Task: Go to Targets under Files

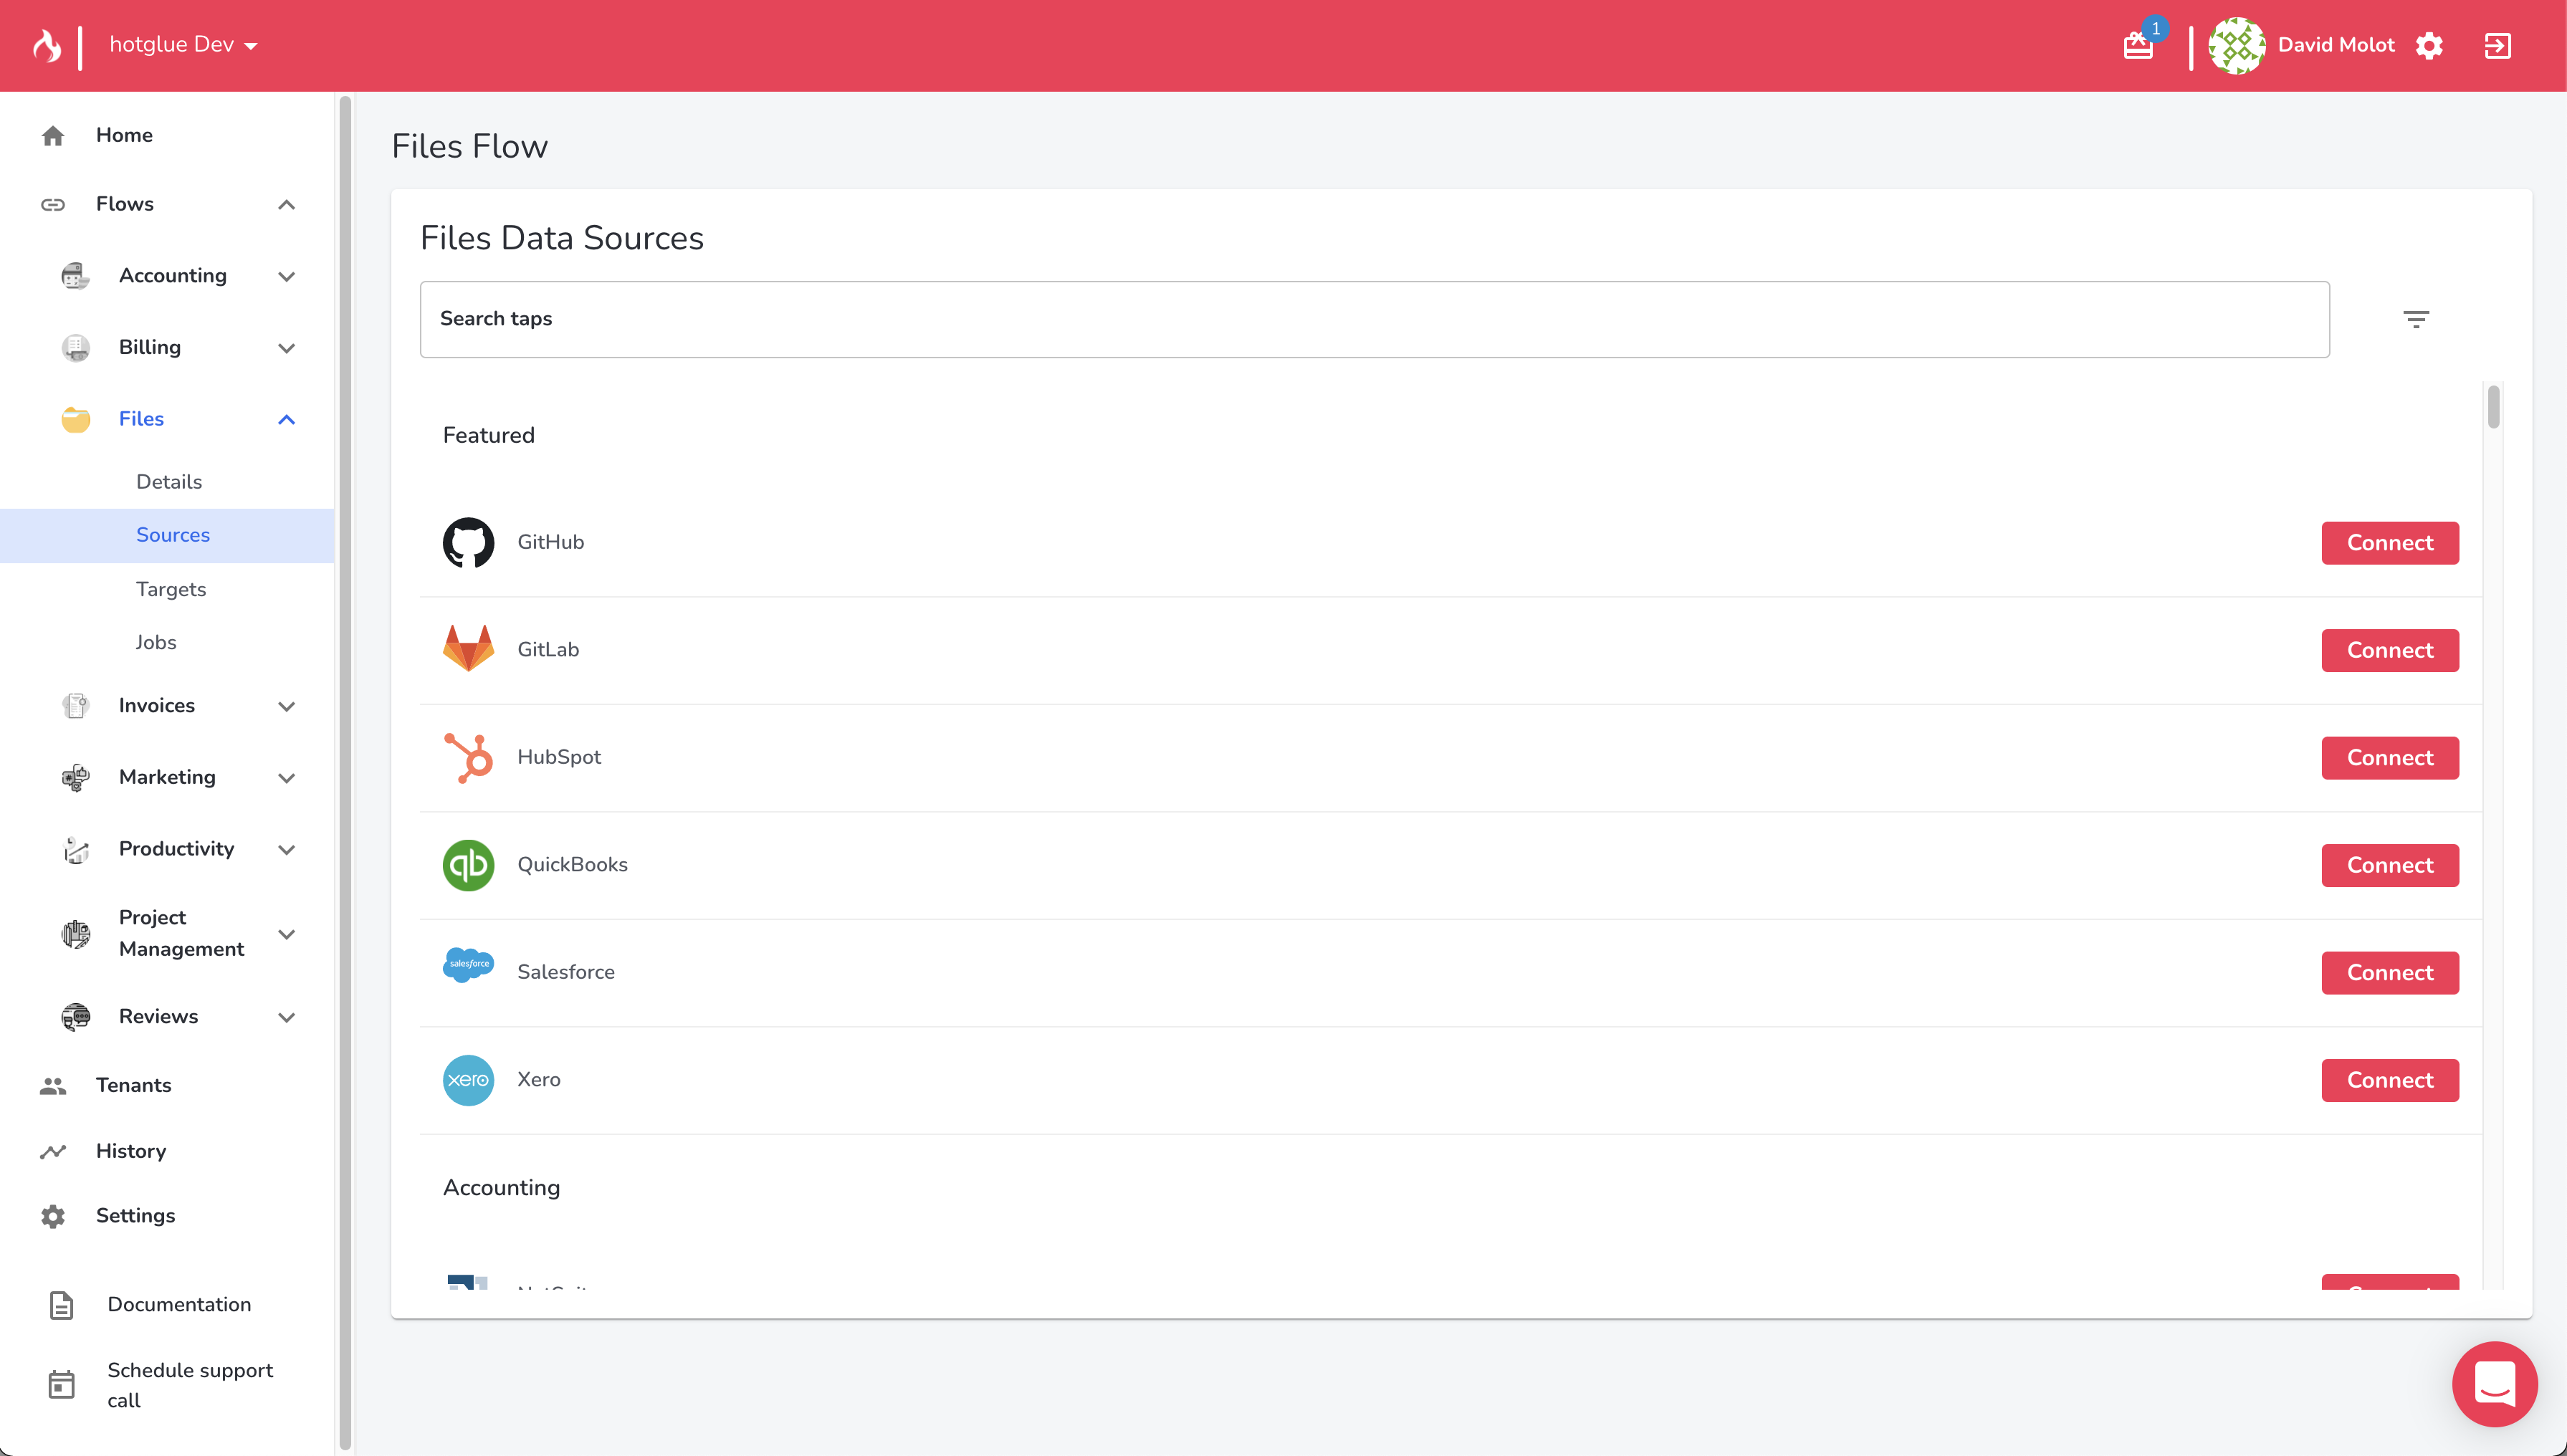Action: (171, 589)
